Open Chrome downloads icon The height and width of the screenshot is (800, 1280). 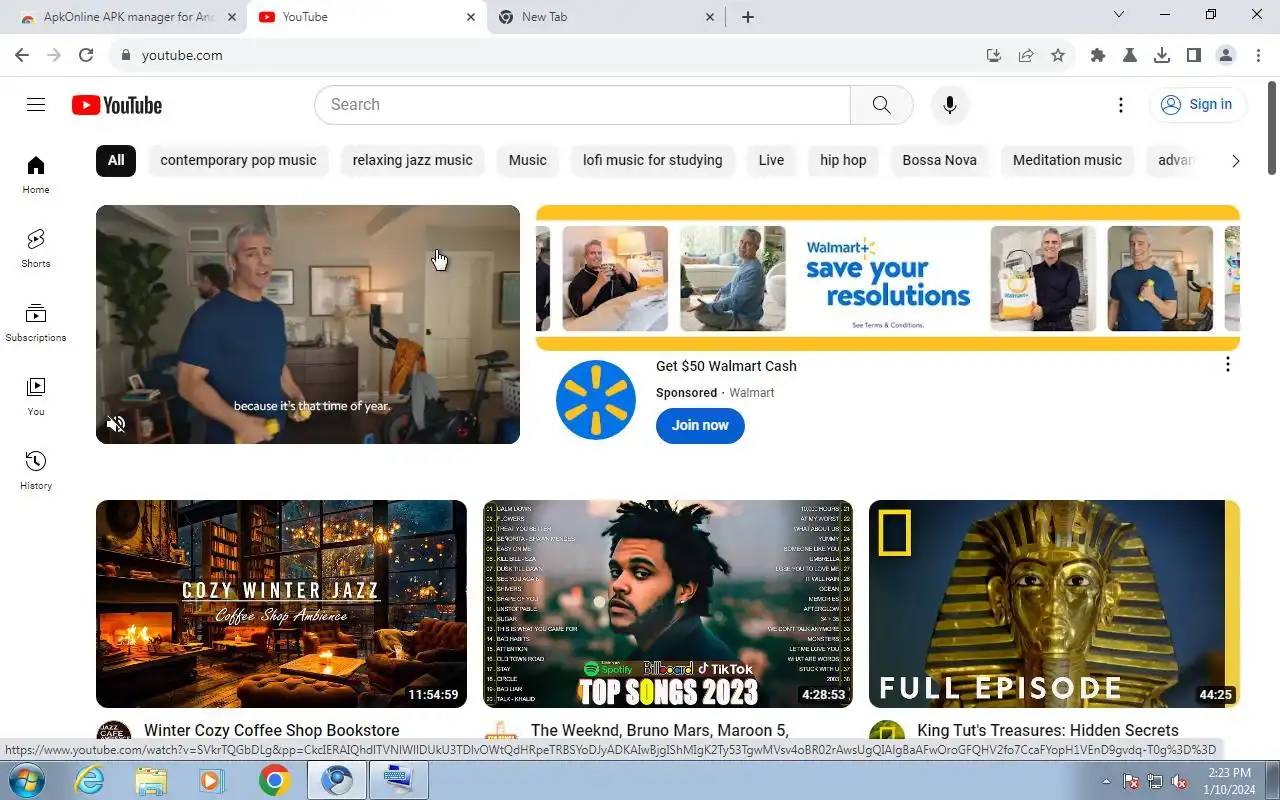[1162, 55]
